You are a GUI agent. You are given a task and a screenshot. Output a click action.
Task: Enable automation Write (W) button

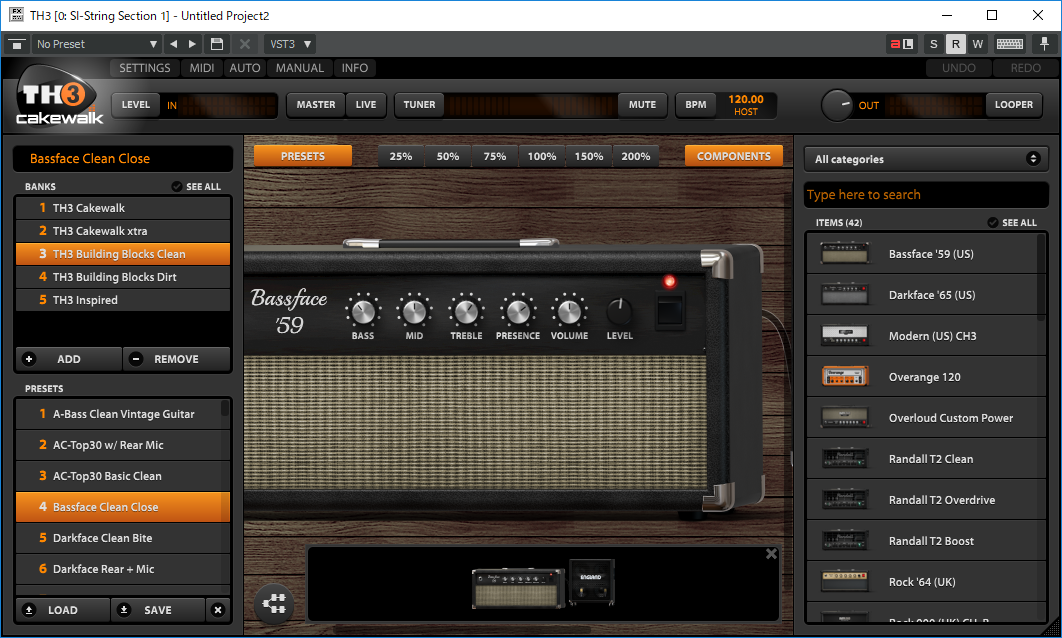click(x=977, y=44)
